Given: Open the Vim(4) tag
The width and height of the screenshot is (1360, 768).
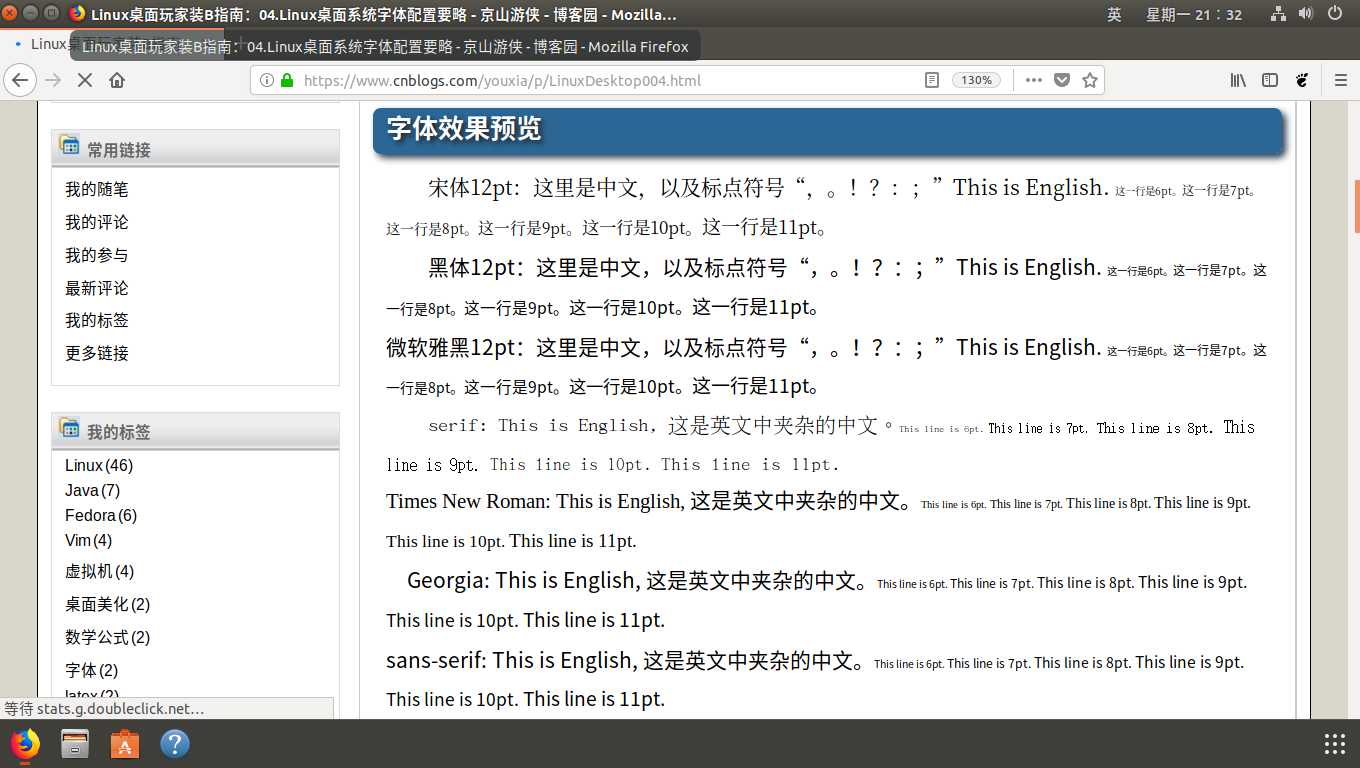Looking at the screenshot, I should pyautogui.click(x=89, y=540).
